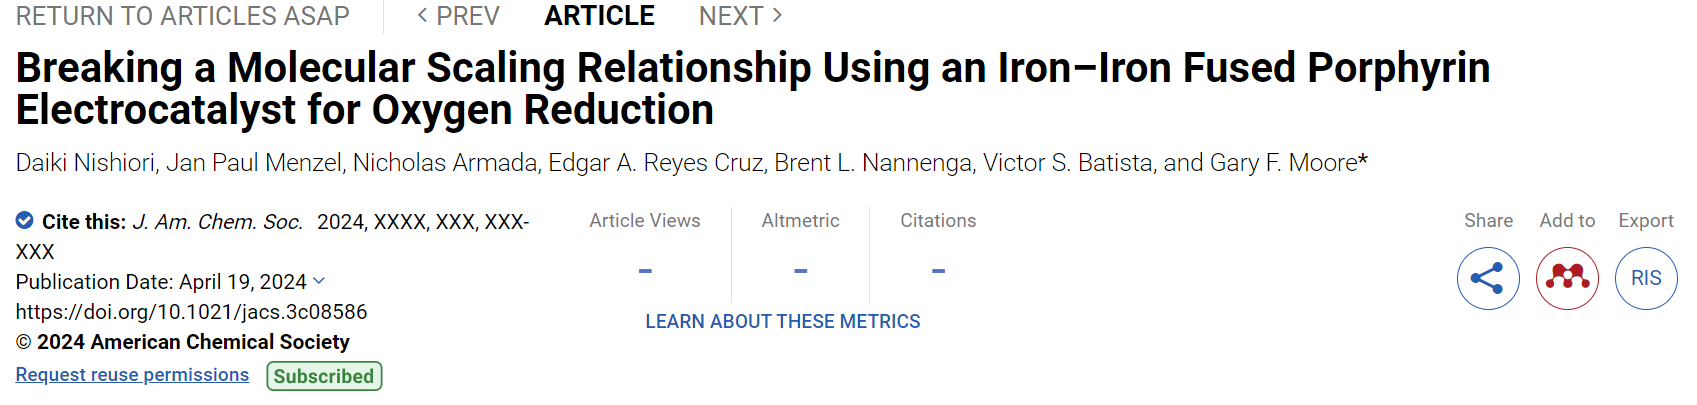Click the Altmetric score value
The width and height of the screenshot is (1697, 405).
(801, 271)
